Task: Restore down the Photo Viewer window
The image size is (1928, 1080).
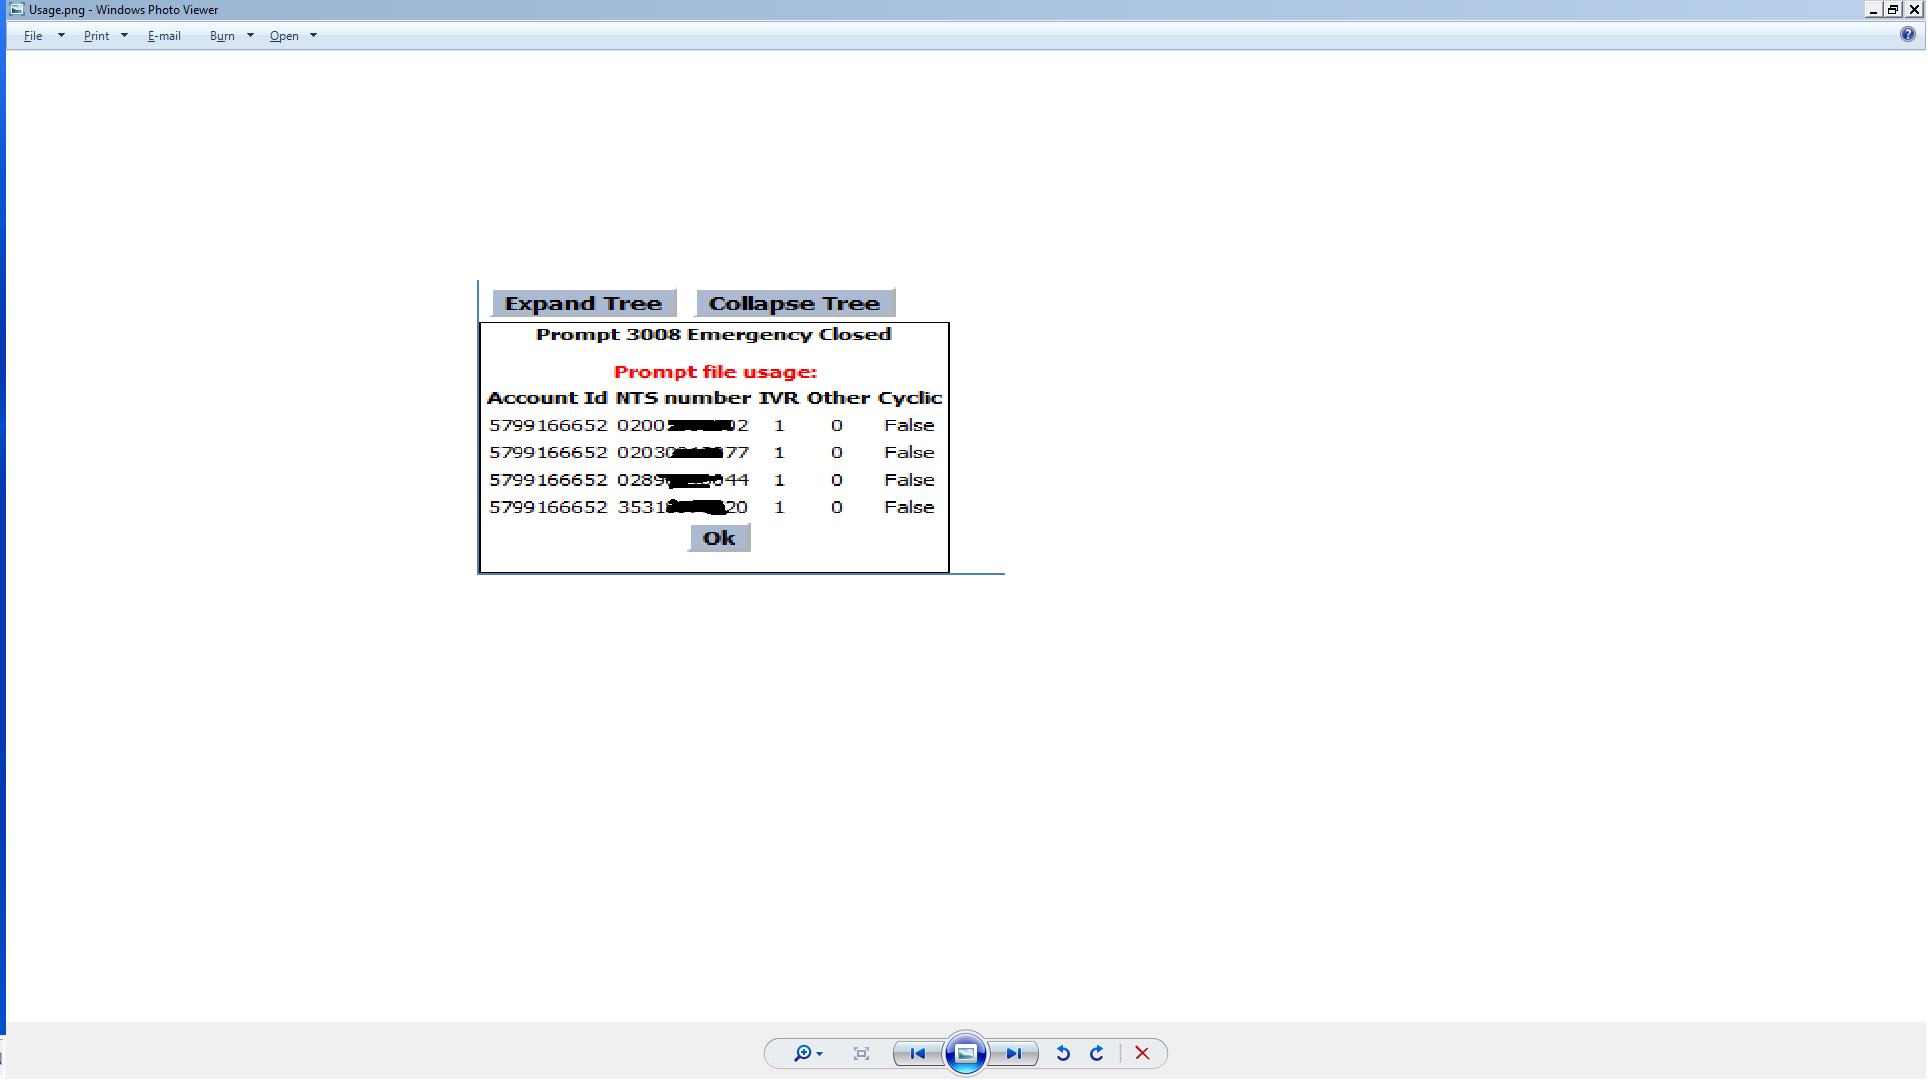Action: 1893,9
